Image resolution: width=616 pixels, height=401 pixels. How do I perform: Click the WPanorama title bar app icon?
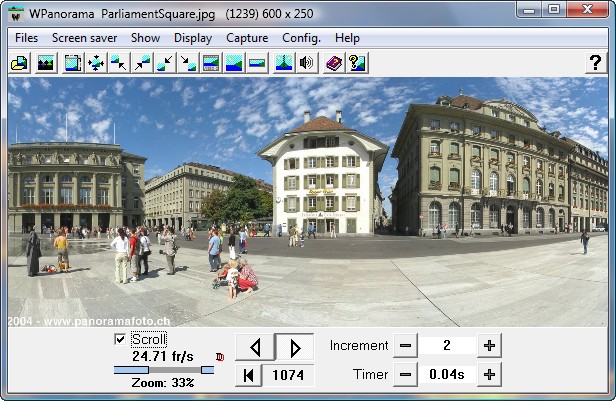(x=16, y=14)
